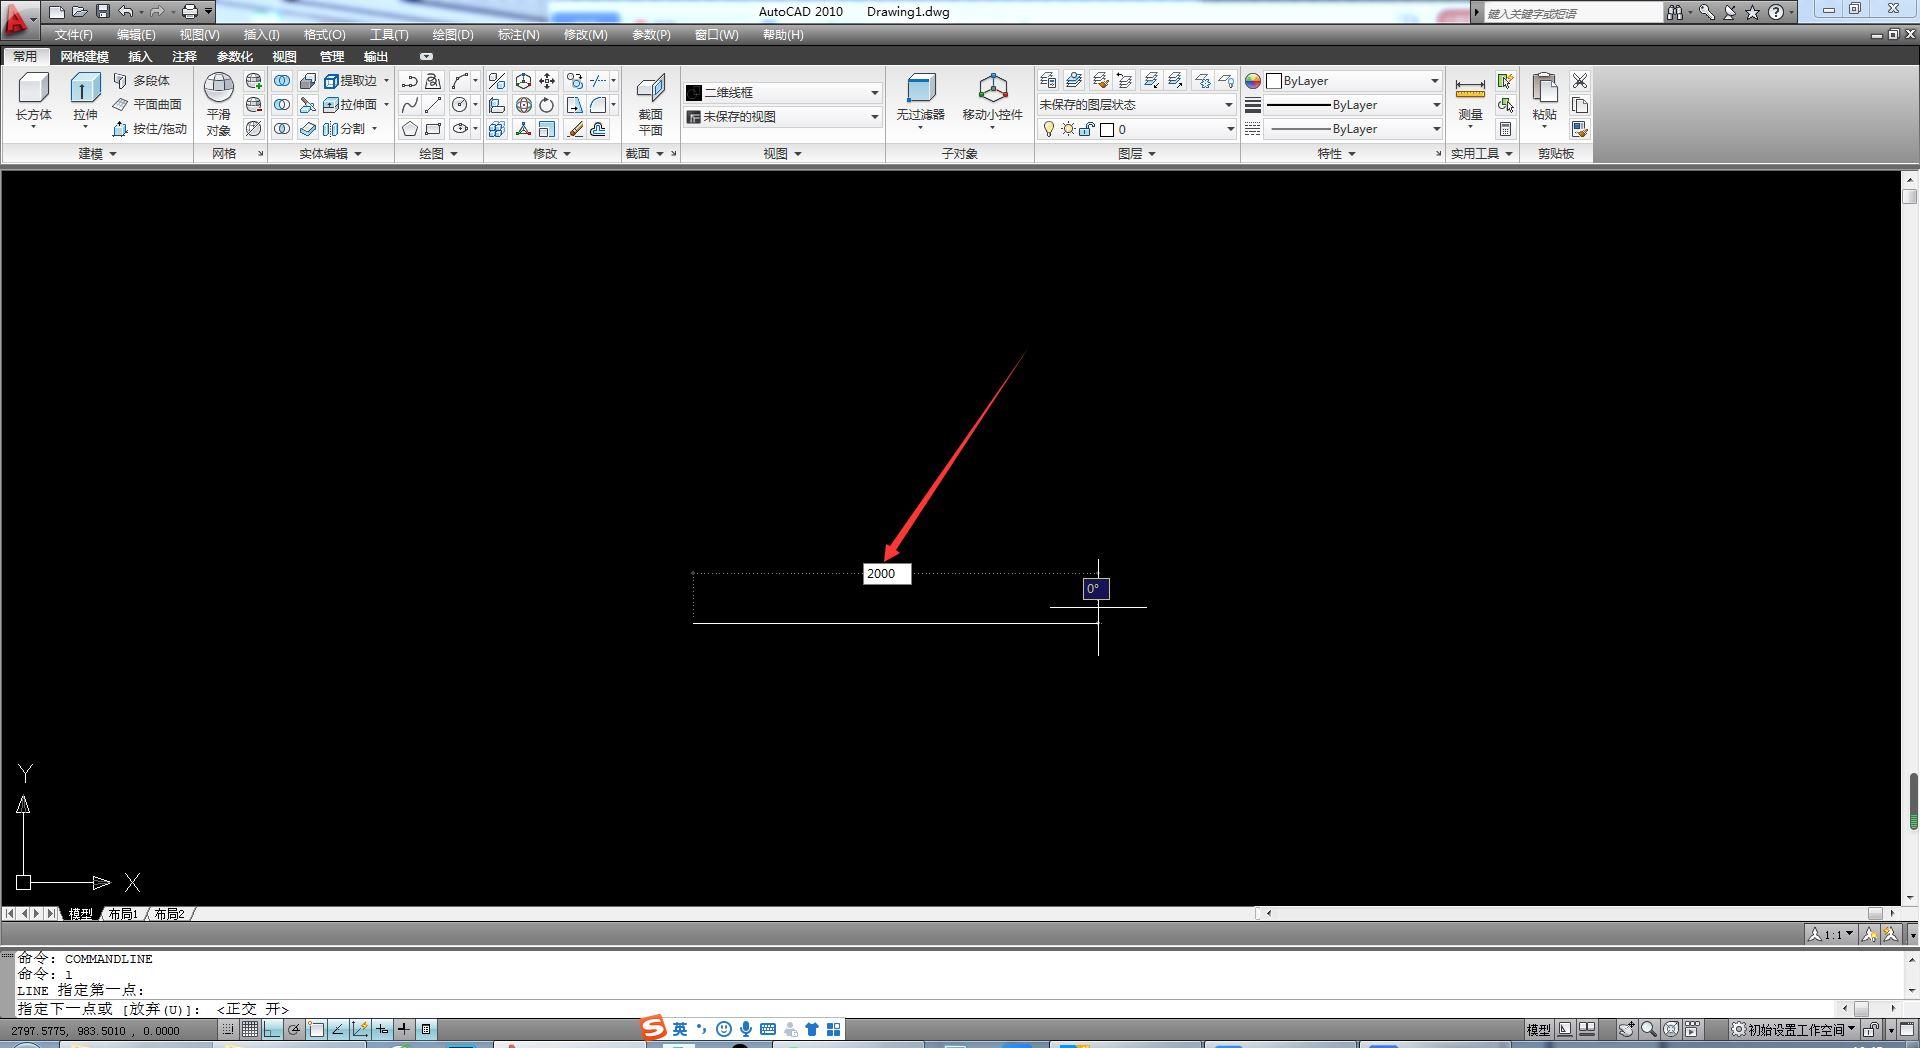Switch to the 布局1 layout tab
The height and width of the screenshot is (1048, 1920).
click(122, 914)
